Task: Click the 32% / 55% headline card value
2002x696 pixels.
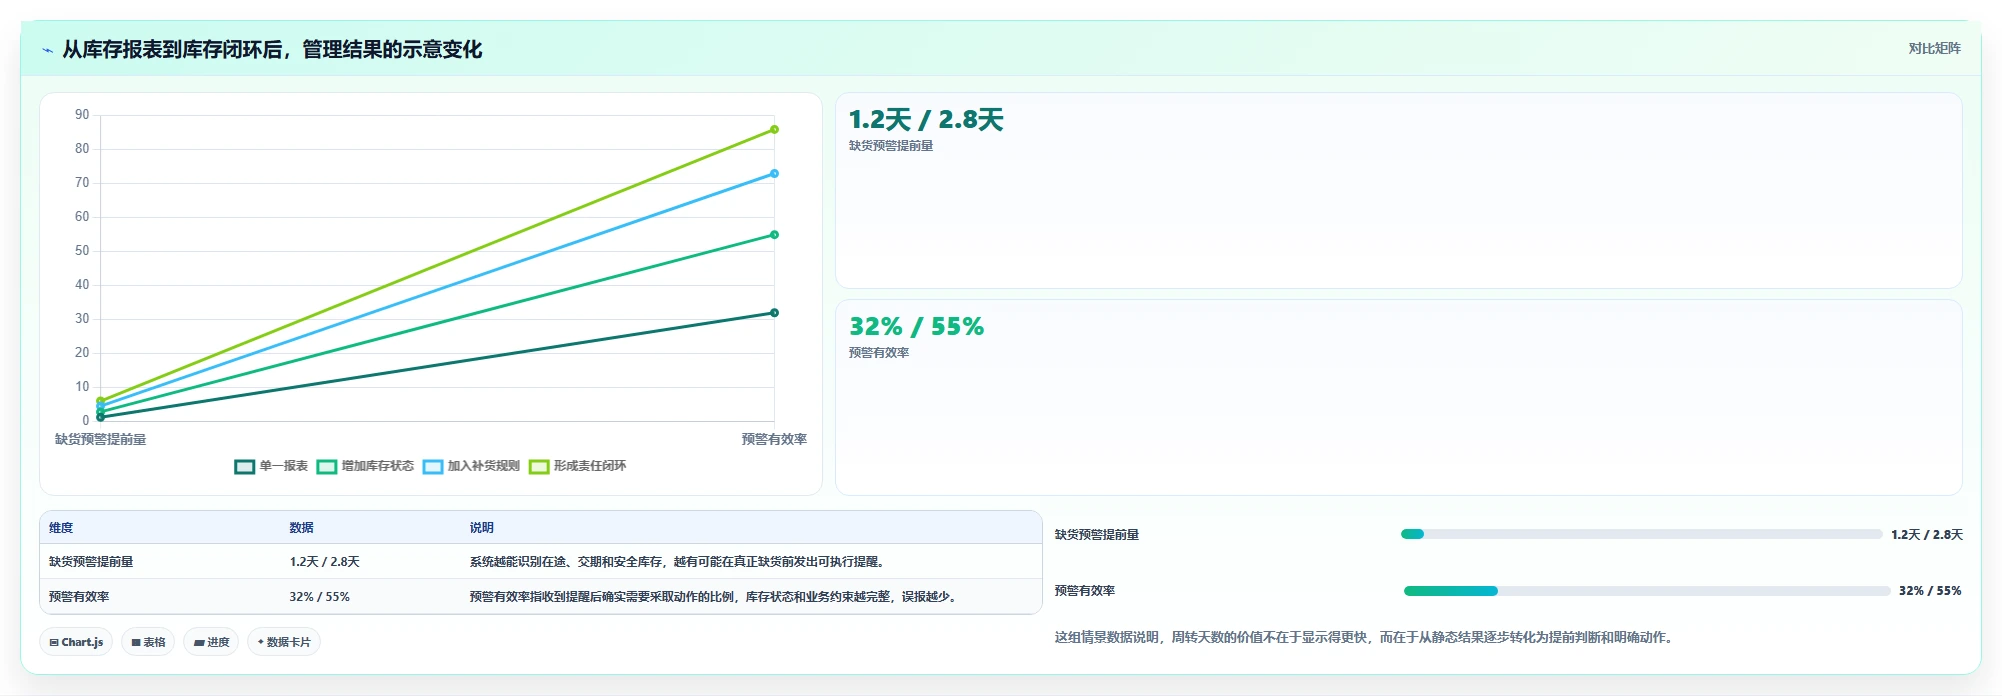Action: pos(916,327)
